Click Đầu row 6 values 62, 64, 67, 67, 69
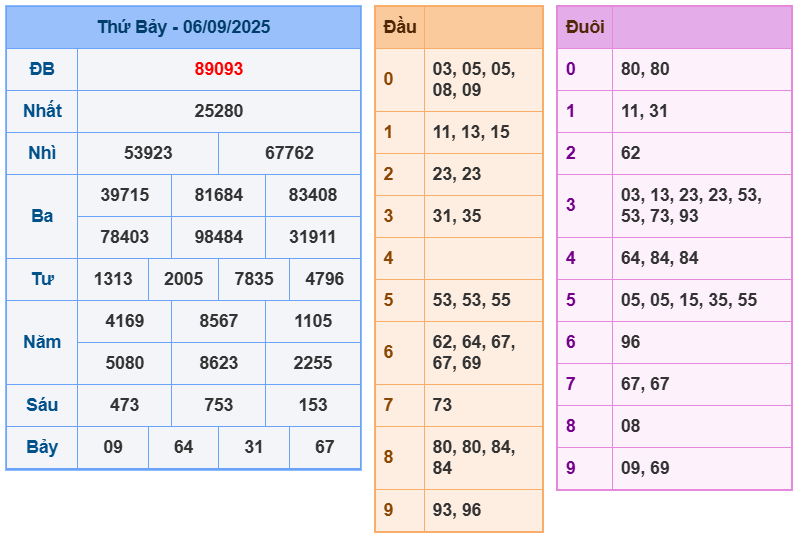This screenshot has height=535, width=800. click(x=474, y=352)
